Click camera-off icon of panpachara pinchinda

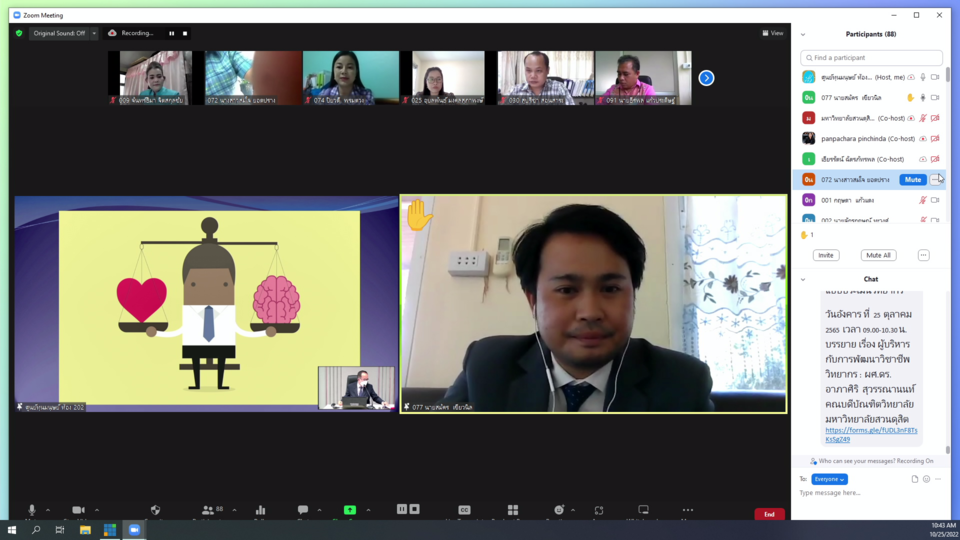[935, 138]
